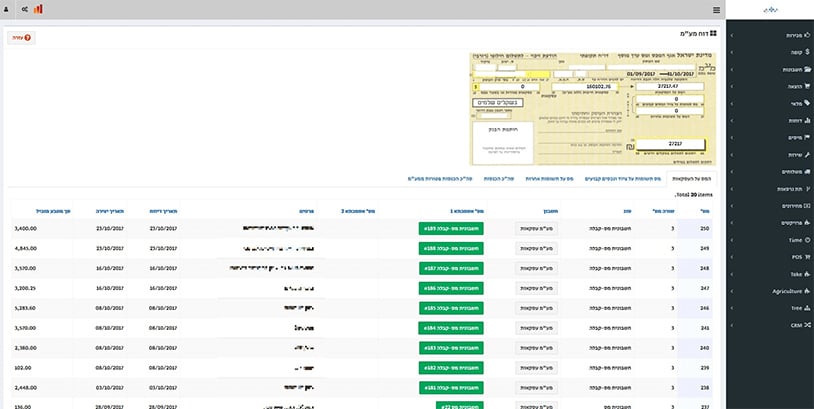This screenshot has width=814, height=409.
Task: Click the דוחות bar chart sidebar icon
Action: [807, 120]
